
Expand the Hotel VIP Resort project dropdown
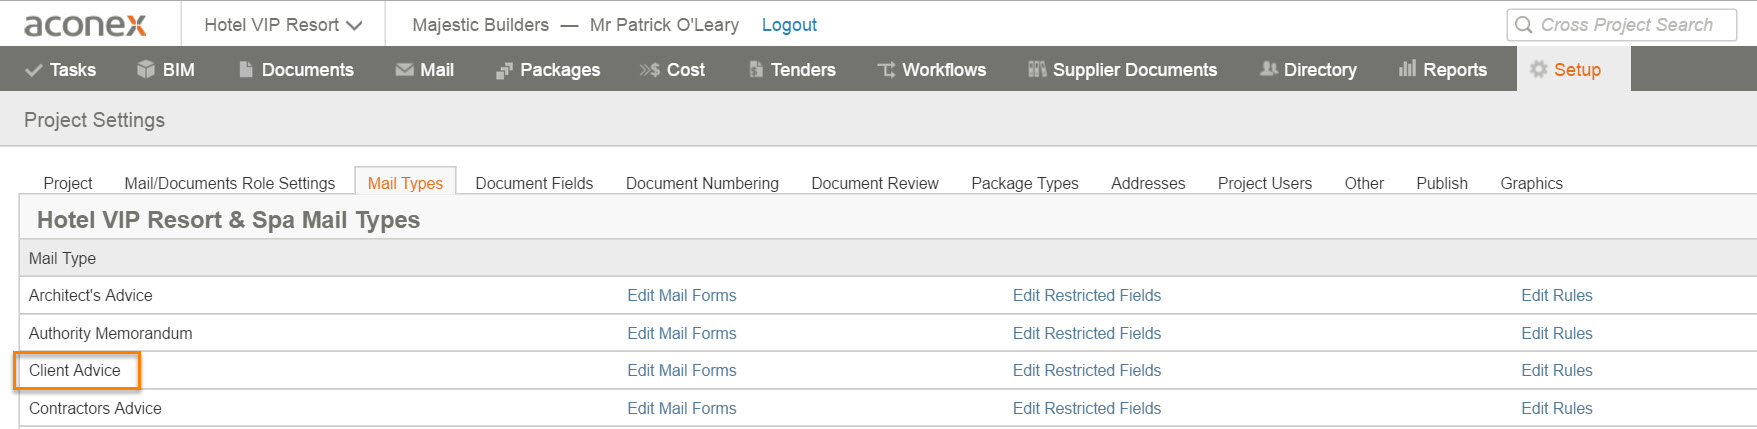point(283,25)
